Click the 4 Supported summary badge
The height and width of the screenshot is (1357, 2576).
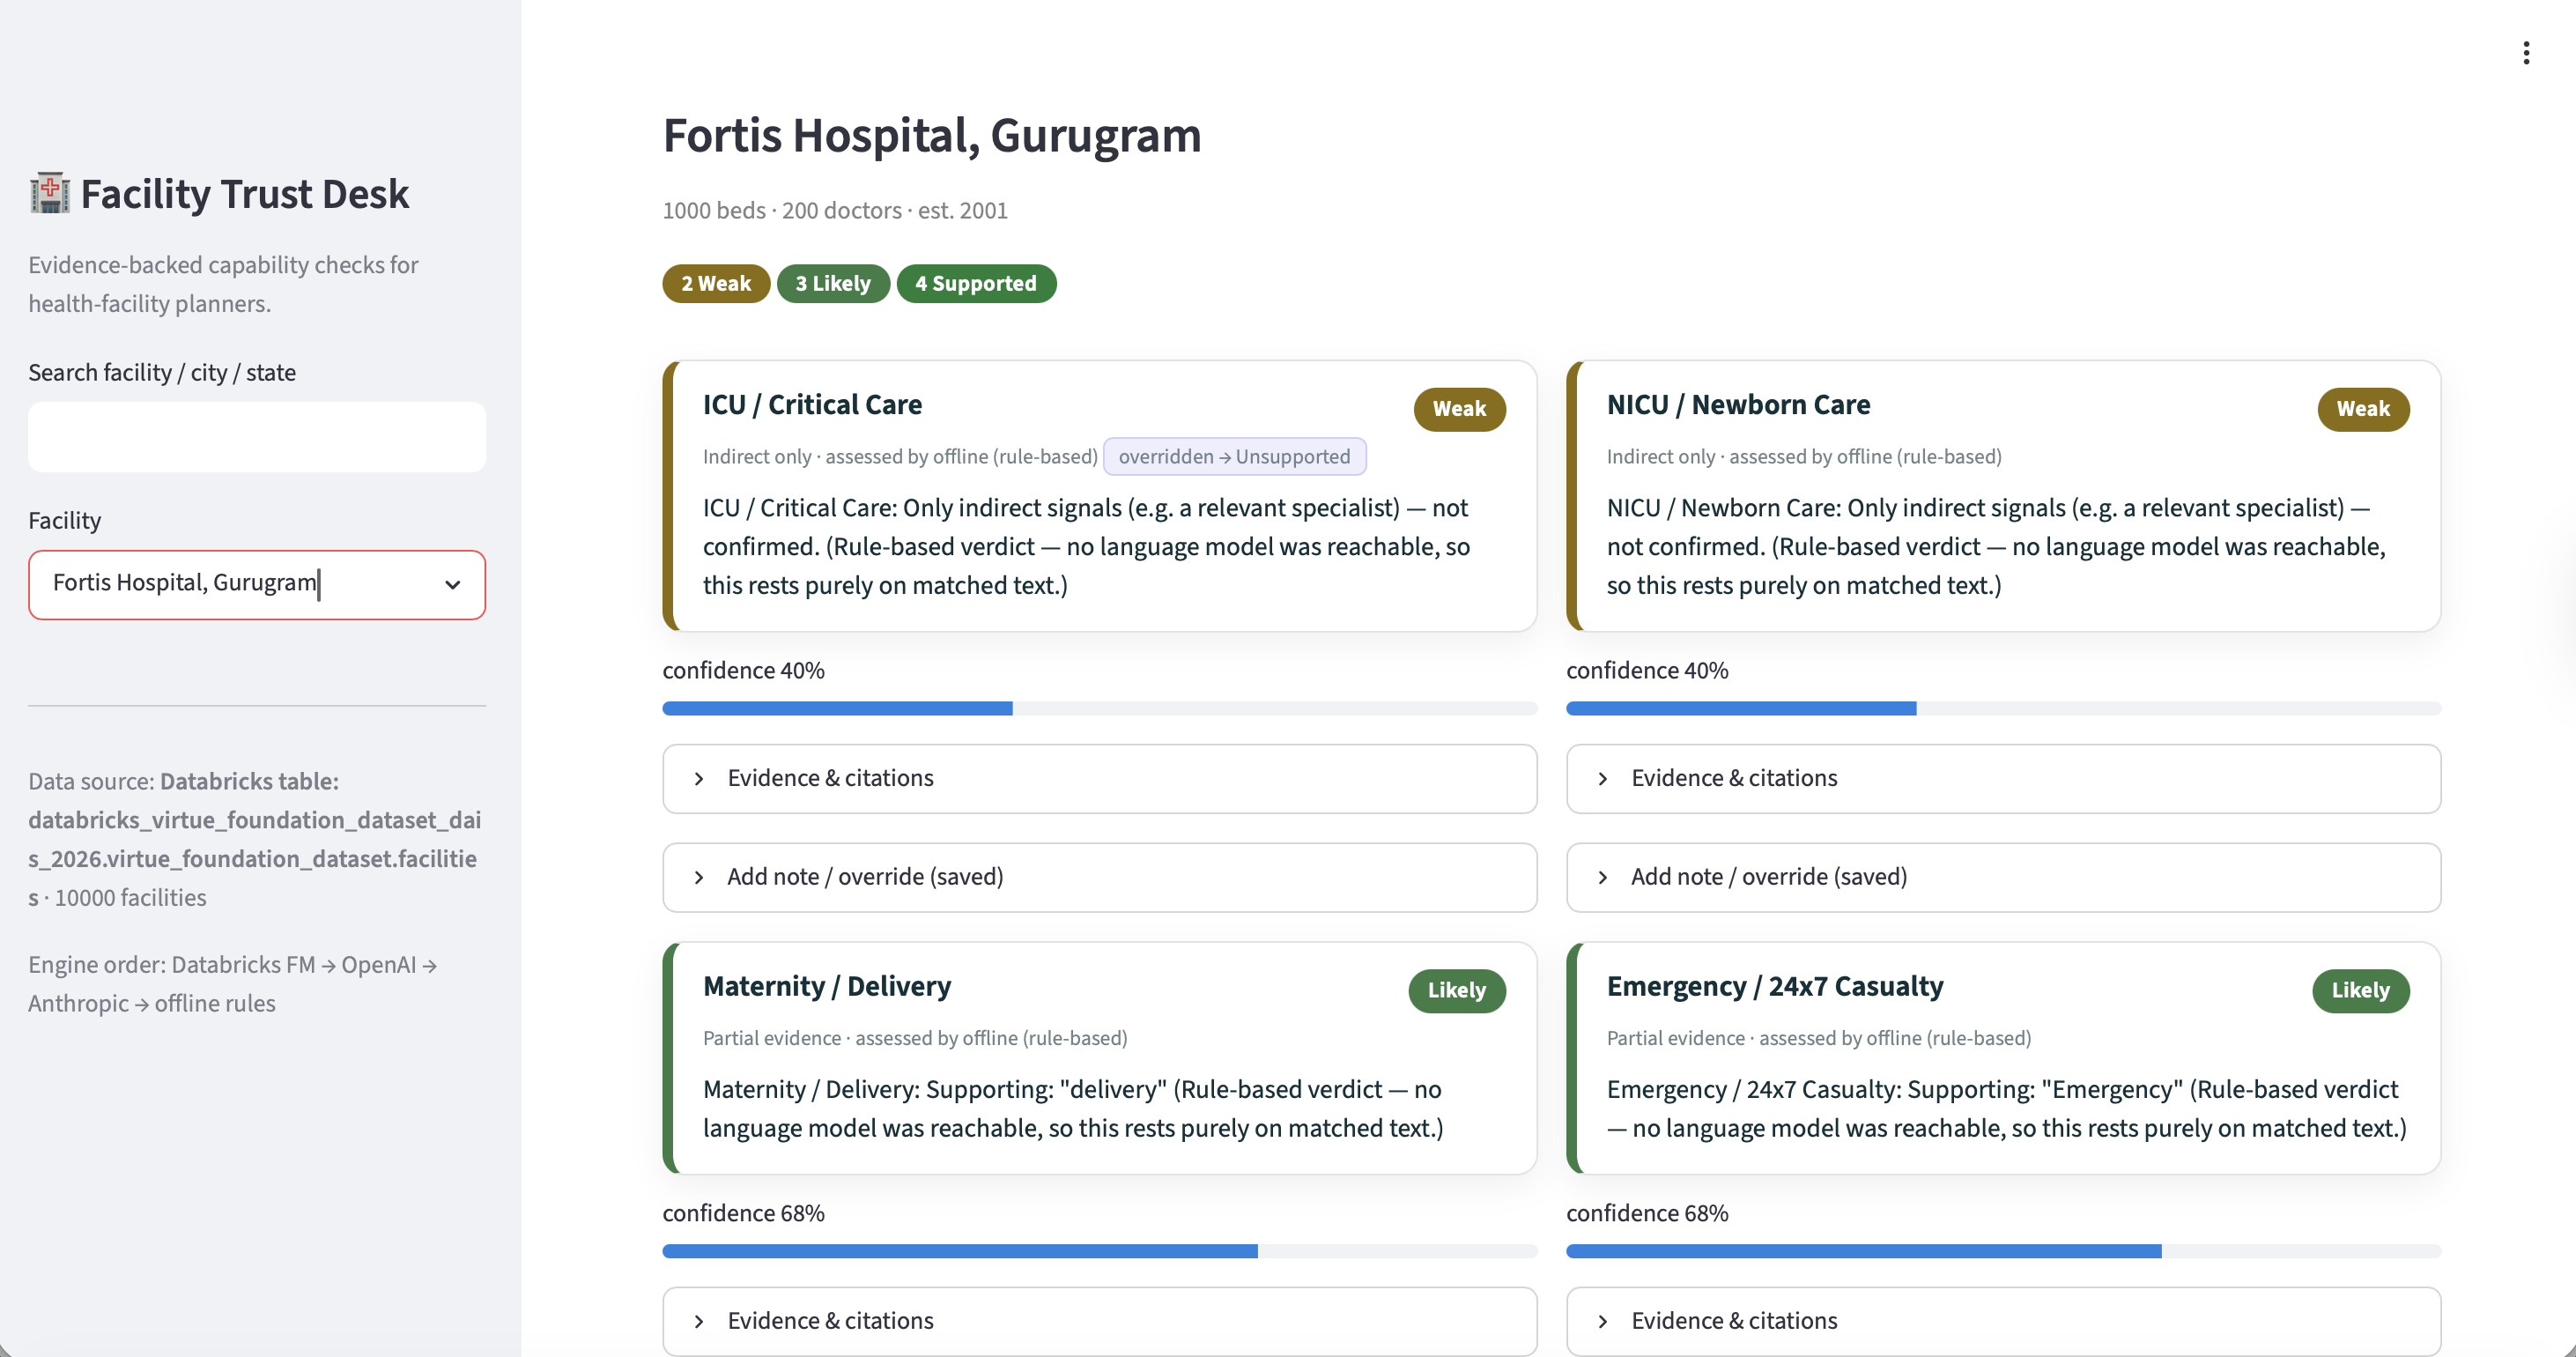click(x=976, y=284)
